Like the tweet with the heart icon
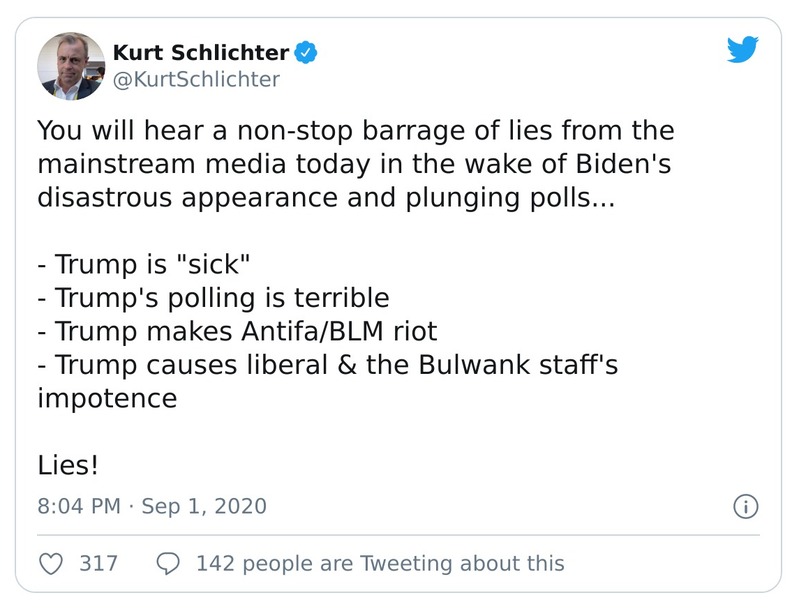Image resolution: width=799 pixels, height=609 pixels. coord(51,563)
